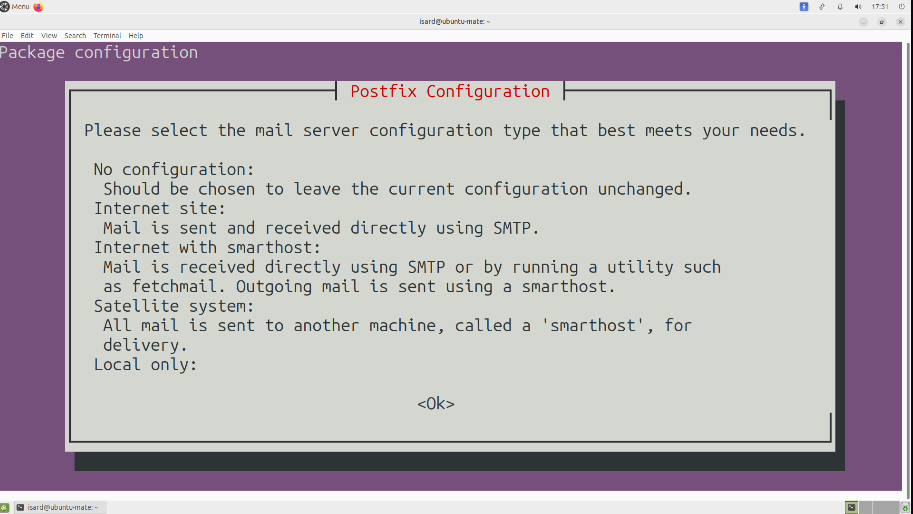Viewport: 913px width, 514px height.
Task: Minimize the terminal window
Action: click(864, 22)
